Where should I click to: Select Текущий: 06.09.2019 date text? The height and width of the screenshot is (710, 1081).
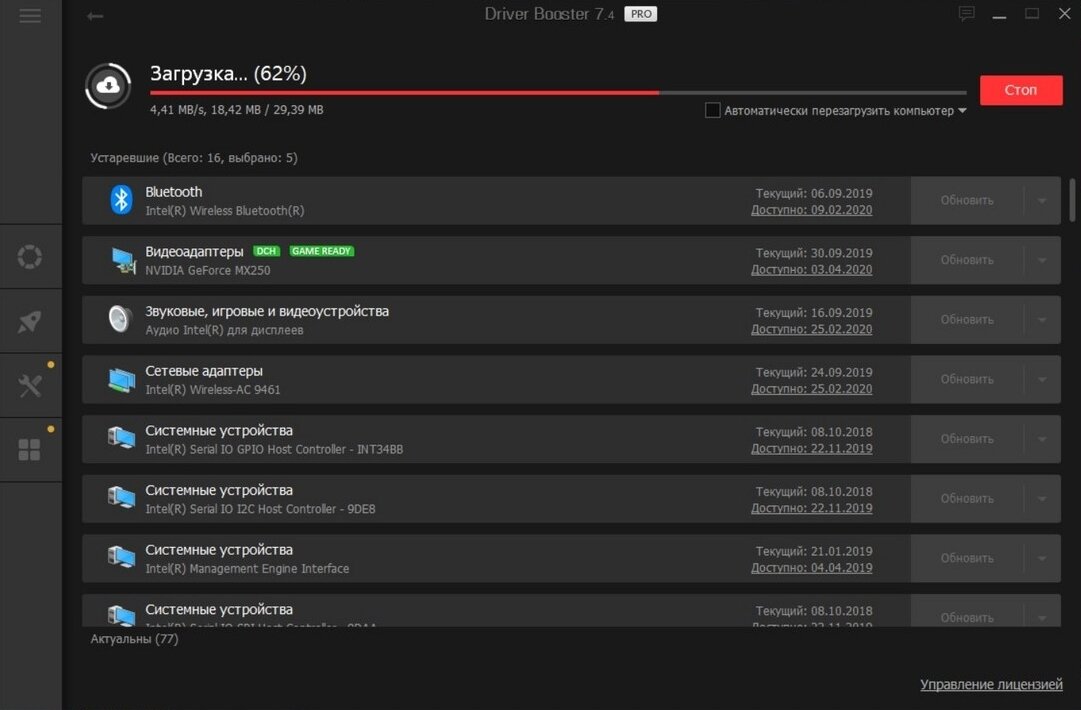(814, 194)
